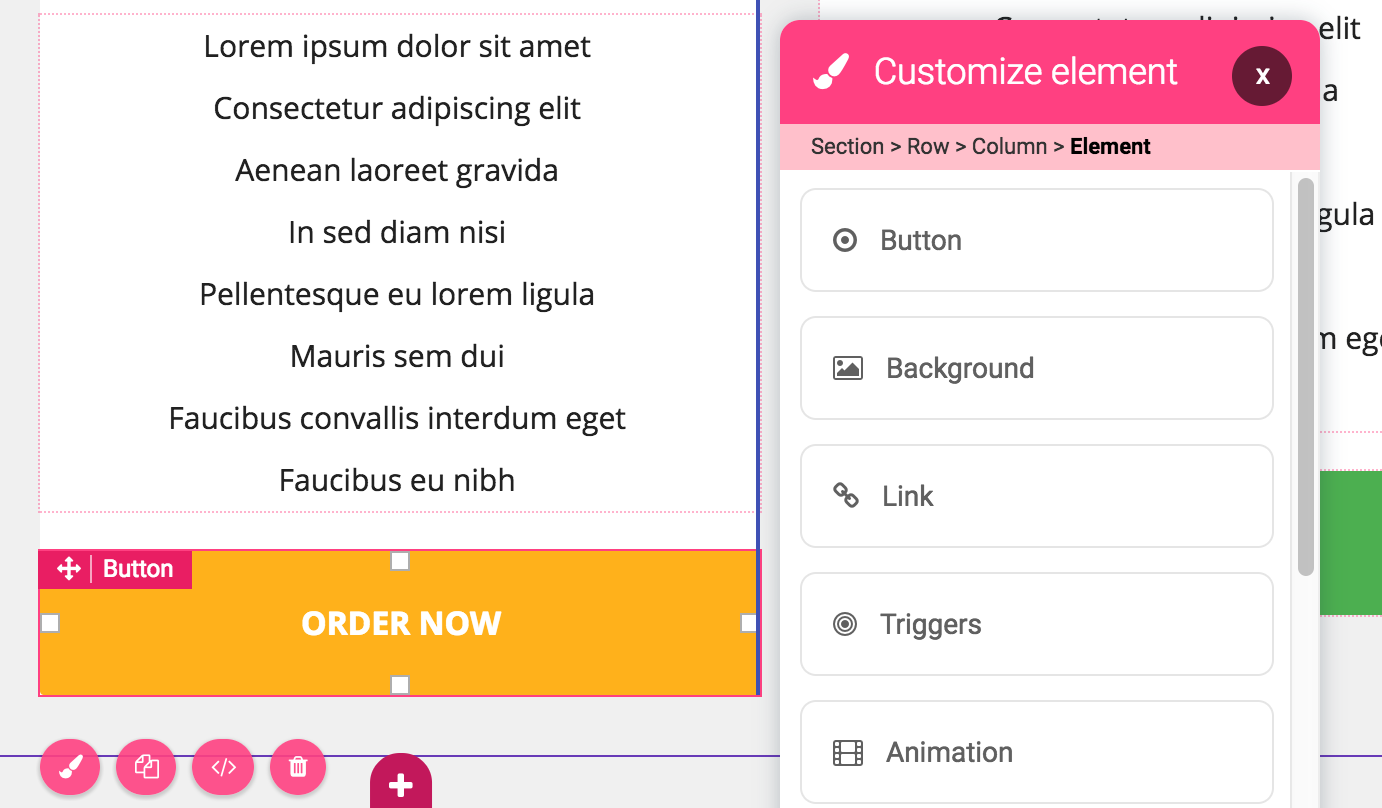Click the paintbrush icon in panel header
The image size is (1382, 808).
pos(830,72)
